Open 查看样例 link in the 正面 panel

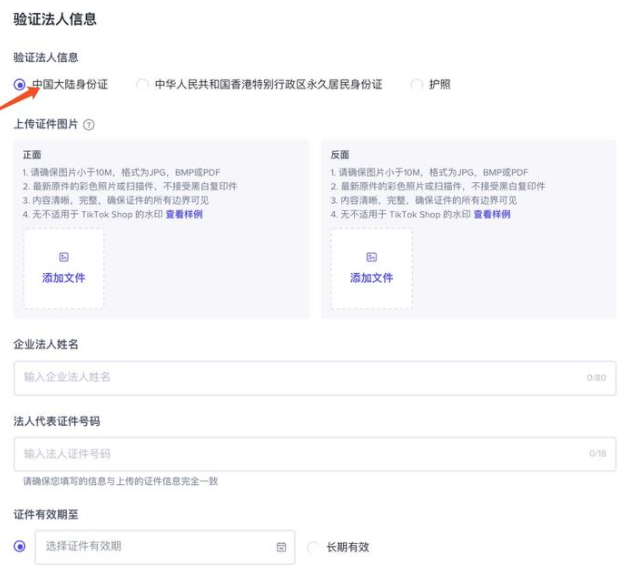pos(184,214)
